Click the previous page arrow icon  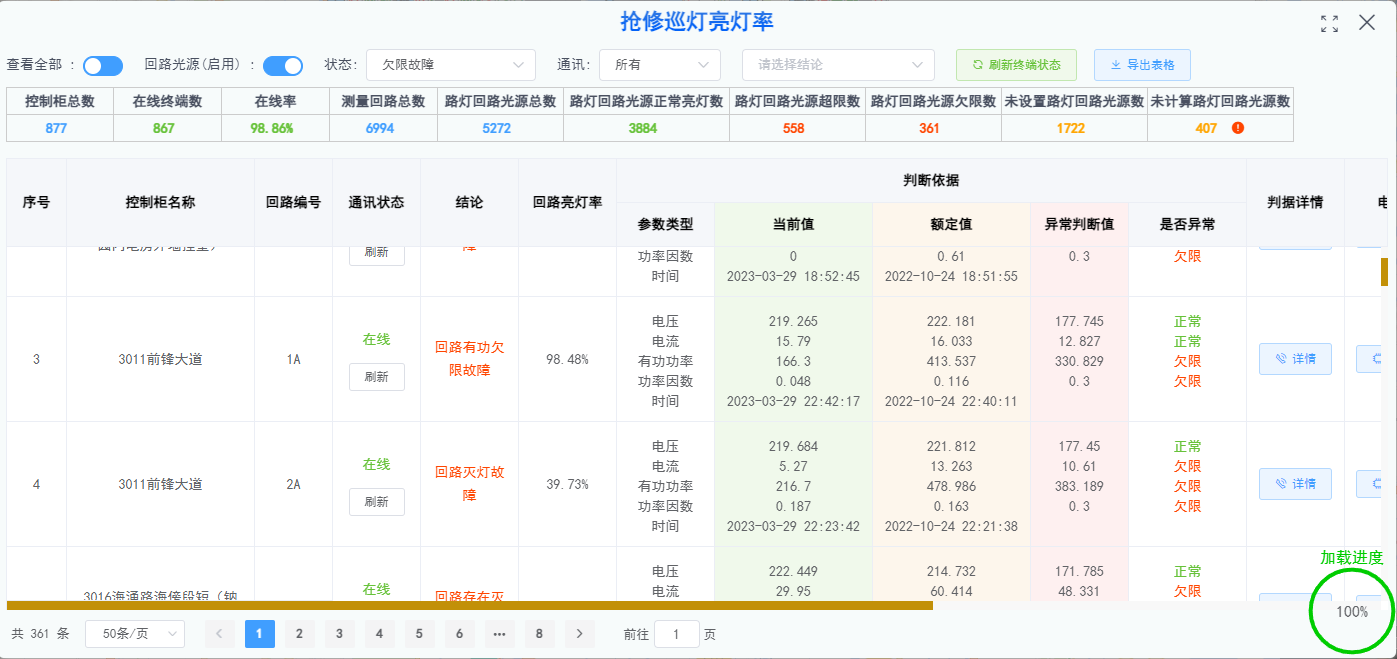pyautogui.click(x=220, y=634)
